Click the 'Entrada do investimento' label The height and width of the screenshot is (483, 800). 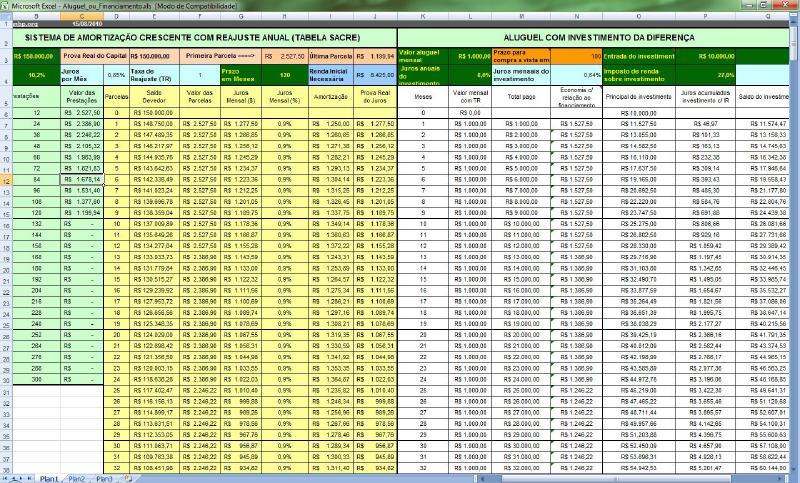coord(639,56)
